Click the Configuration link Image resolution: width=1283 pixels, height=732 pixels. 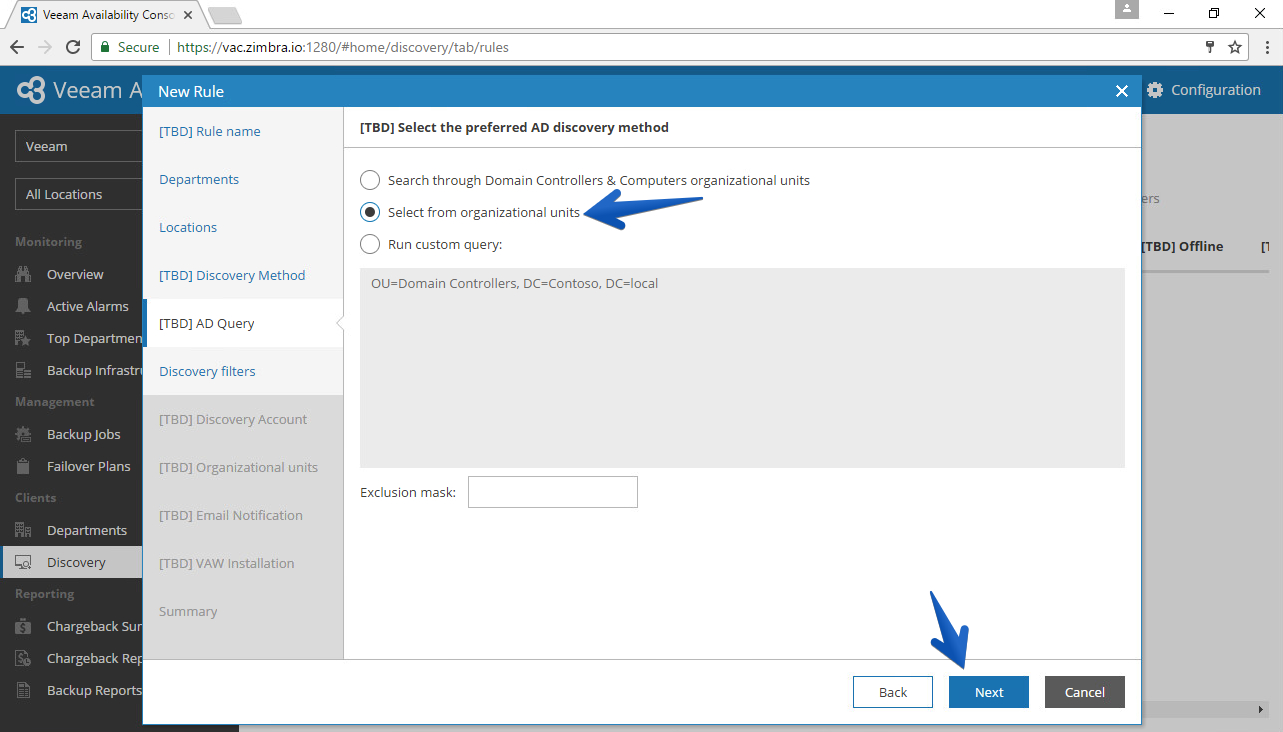[1216, 90]
